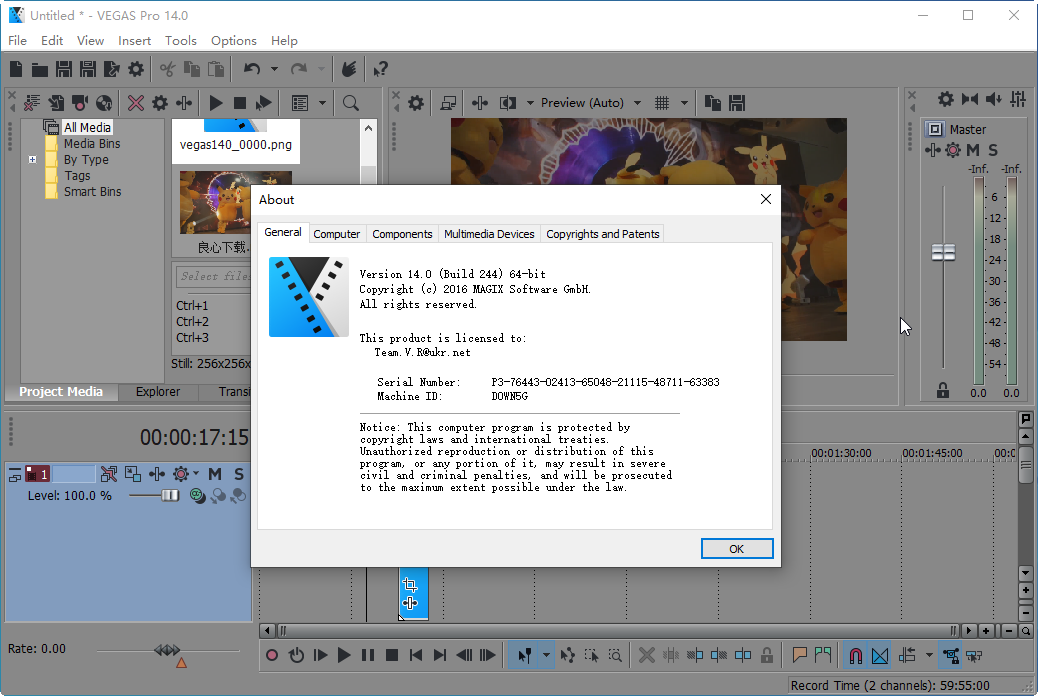Click the Capture Video camera icon
The height and width of the screenshot is (696, 1038).
(x=80, y=103)
